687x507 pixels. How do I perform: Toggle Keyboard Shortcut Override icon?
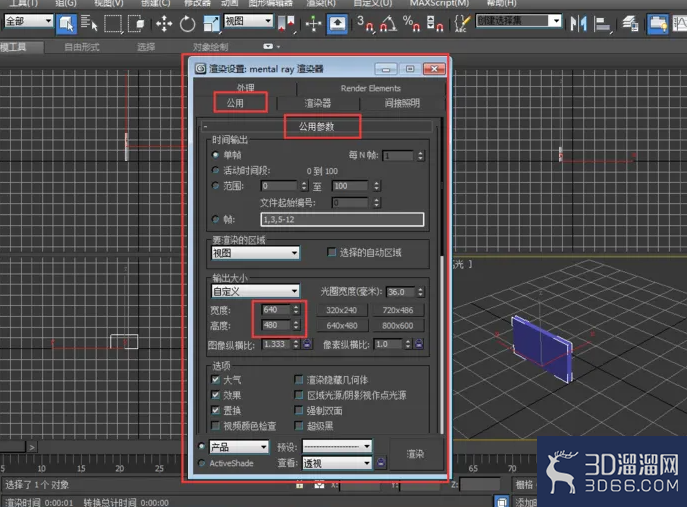pos(337,23)
